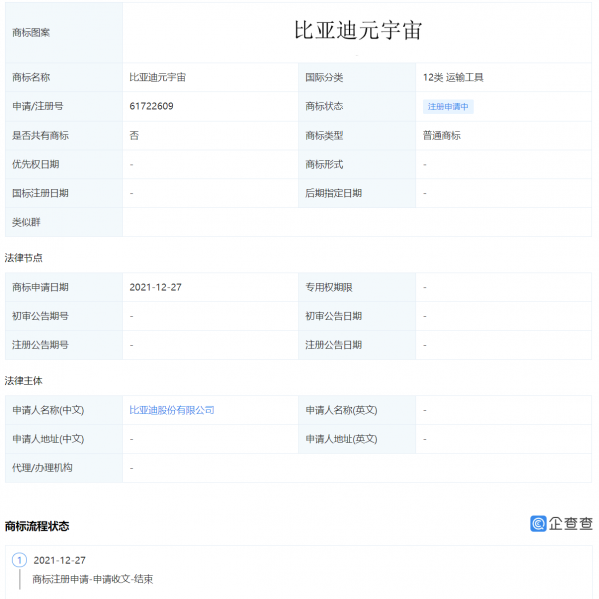This screenshot has height=599, width=599.
Task: Click the 申请/注册号 label cell
Action: (x=64, y=106)
